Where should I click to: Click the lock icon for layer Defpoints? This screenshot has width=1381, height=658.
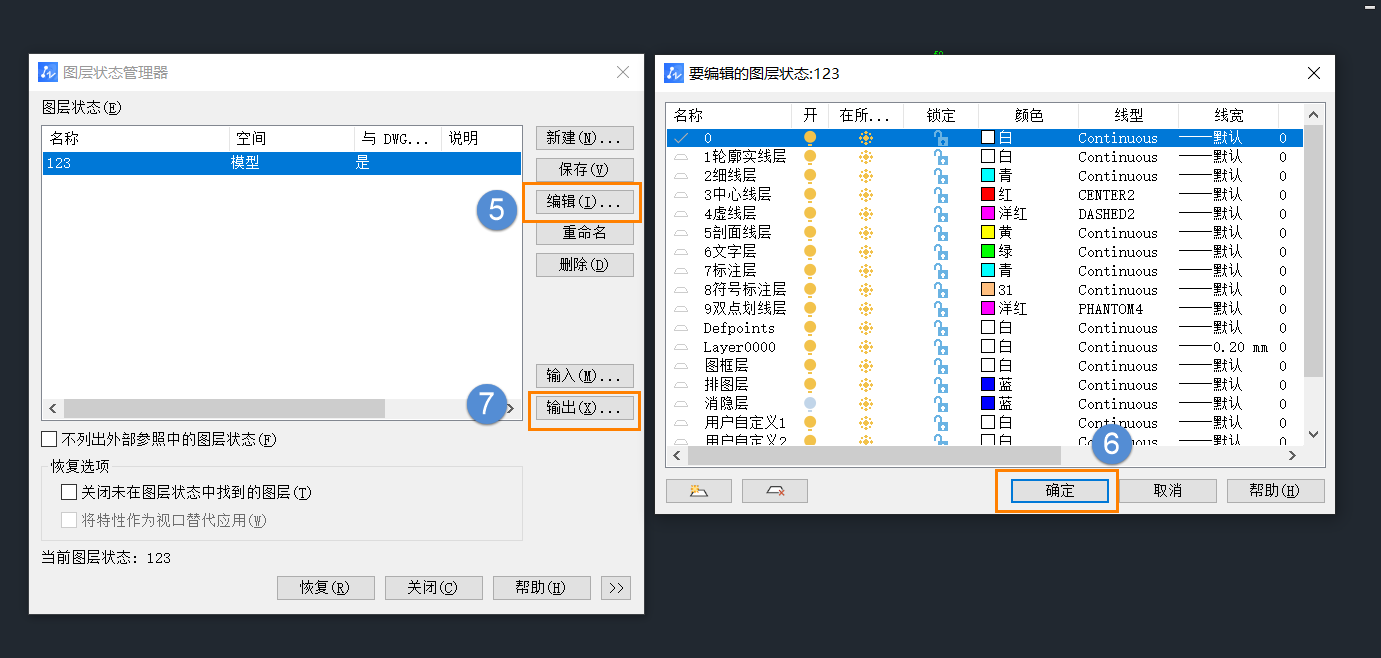pos(941,328)
